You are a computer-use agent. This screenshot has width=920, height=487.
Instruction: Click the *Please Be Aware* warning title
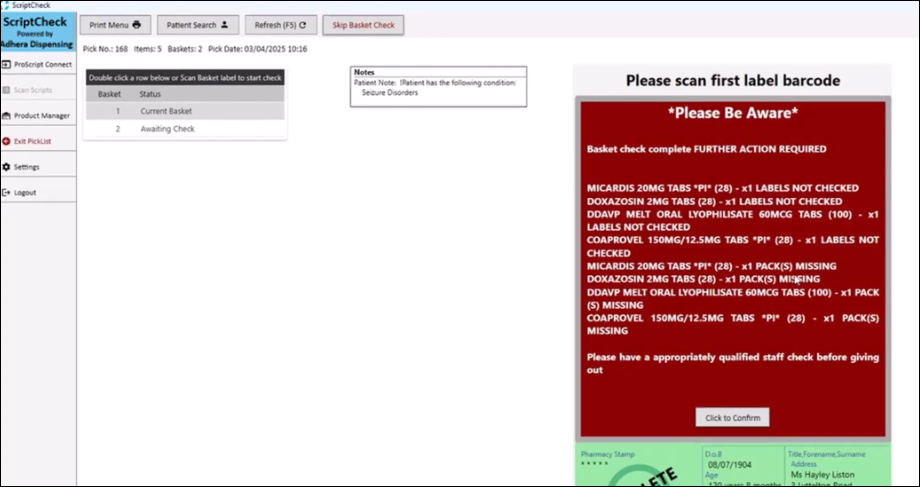[733, 113]
